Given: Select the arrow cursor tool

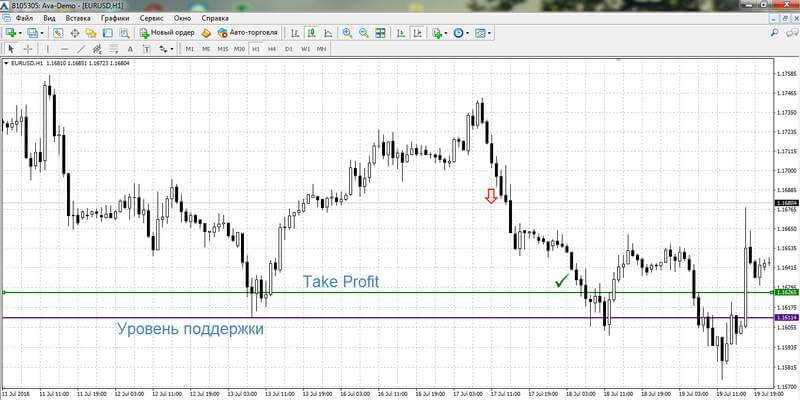Looking at the screenshot, I should pos(12,49).
